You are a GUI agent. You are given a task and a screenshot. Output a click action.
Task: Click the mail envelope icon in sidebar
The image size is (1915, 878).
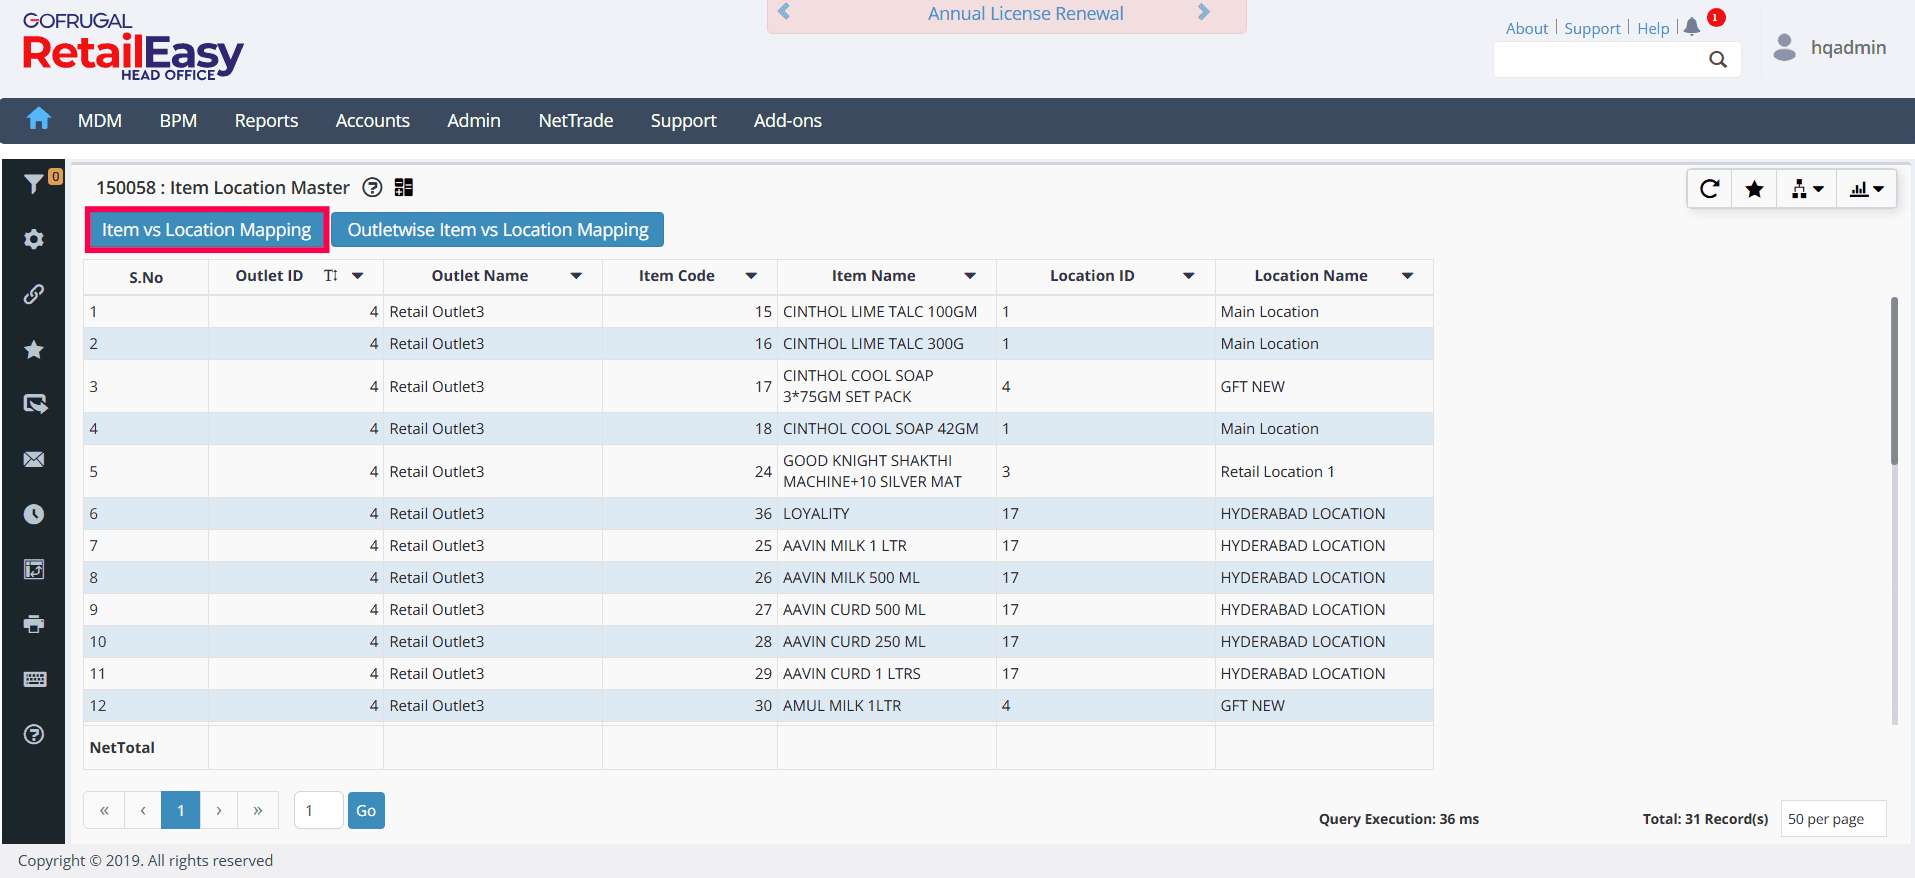(34, 459)
